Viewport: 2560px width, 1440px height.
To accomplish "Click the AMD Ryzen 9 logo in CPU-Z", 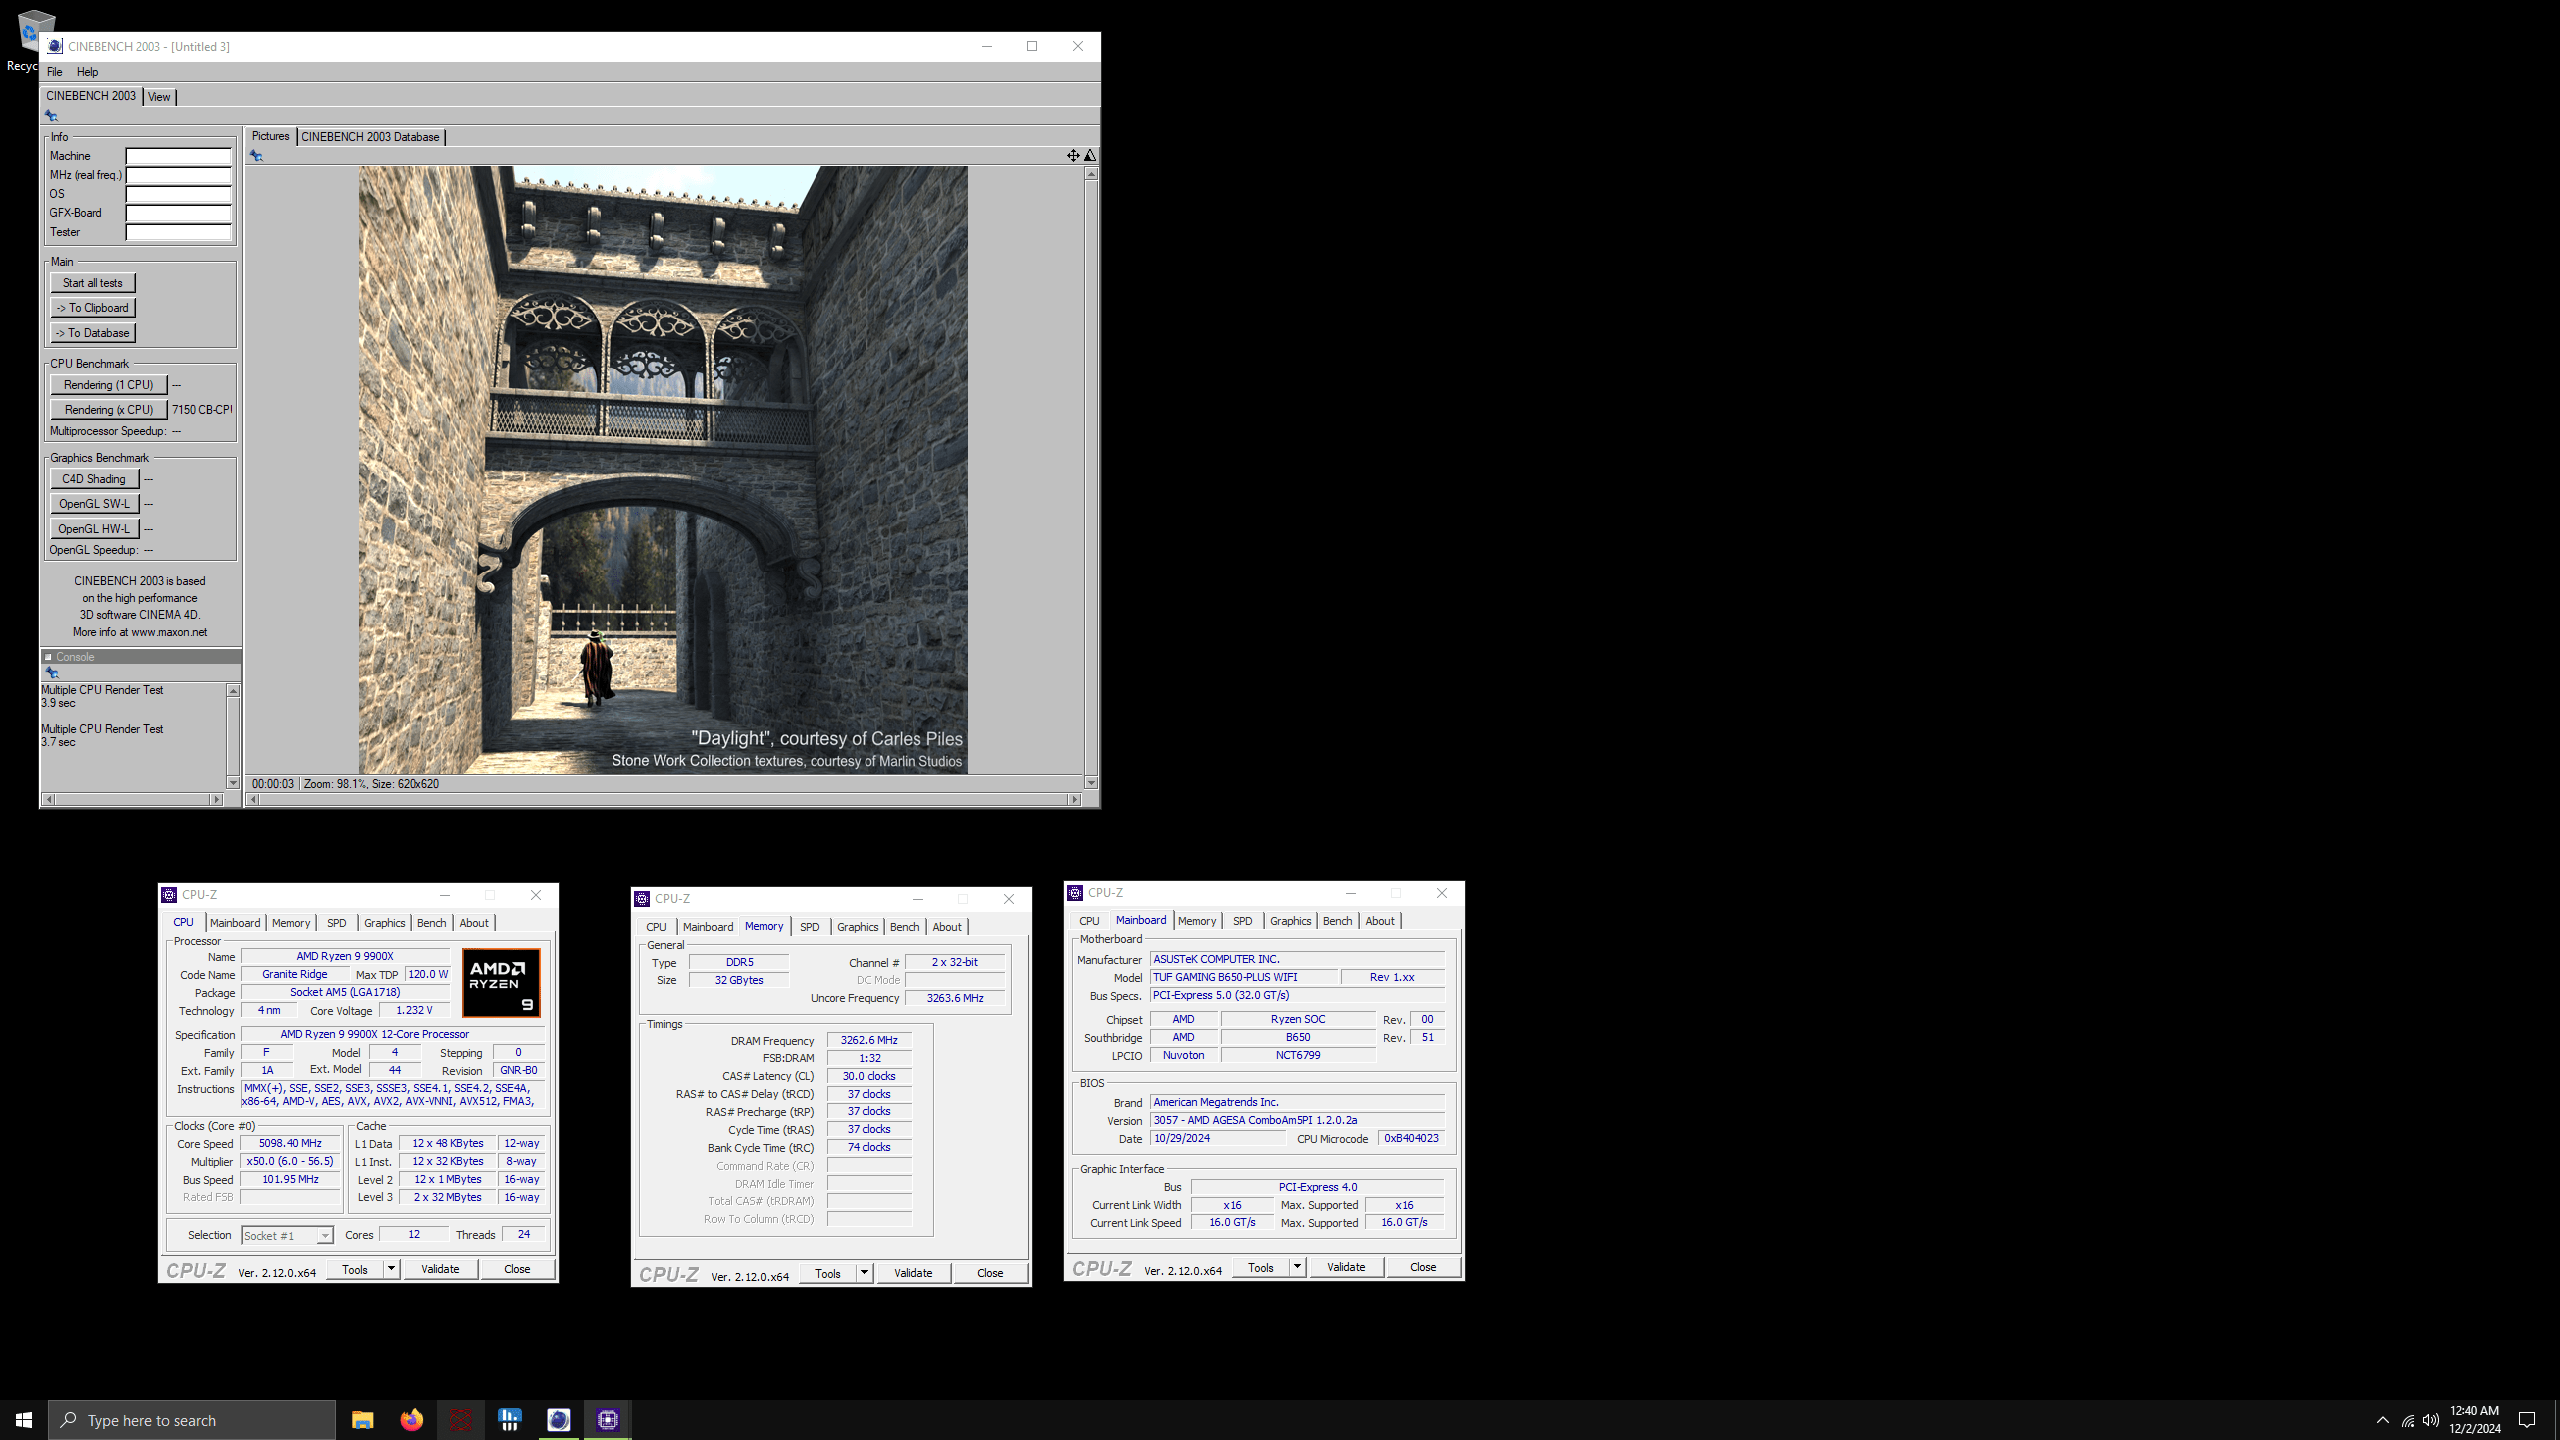I will pyautogui.click(x=502, y=982).
